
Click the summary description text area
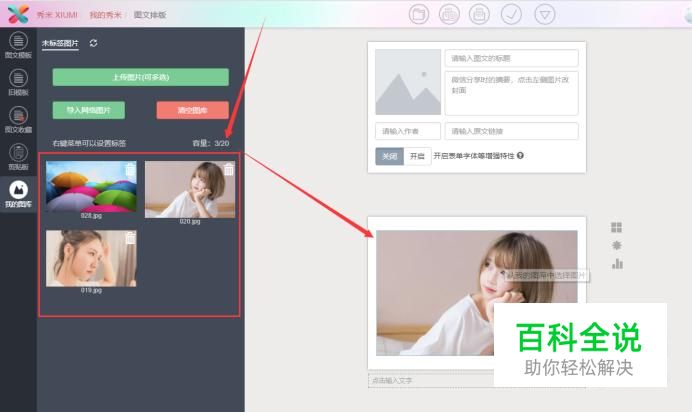pos(511,93)
